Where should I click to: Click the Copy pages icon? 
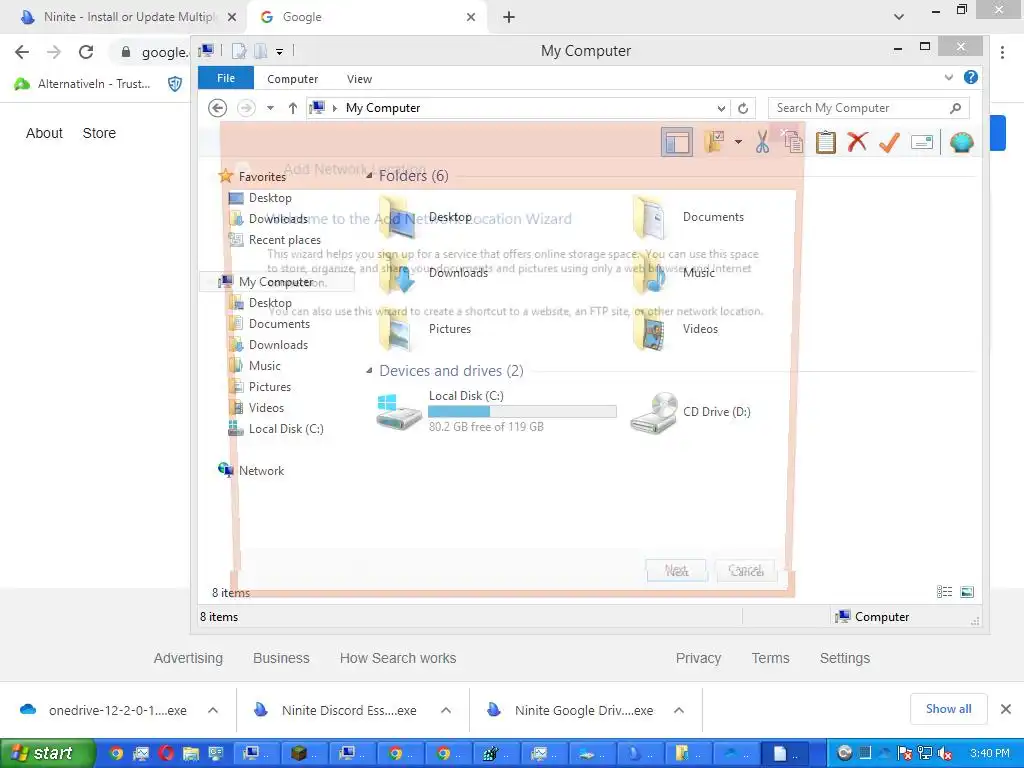[793, 142]
